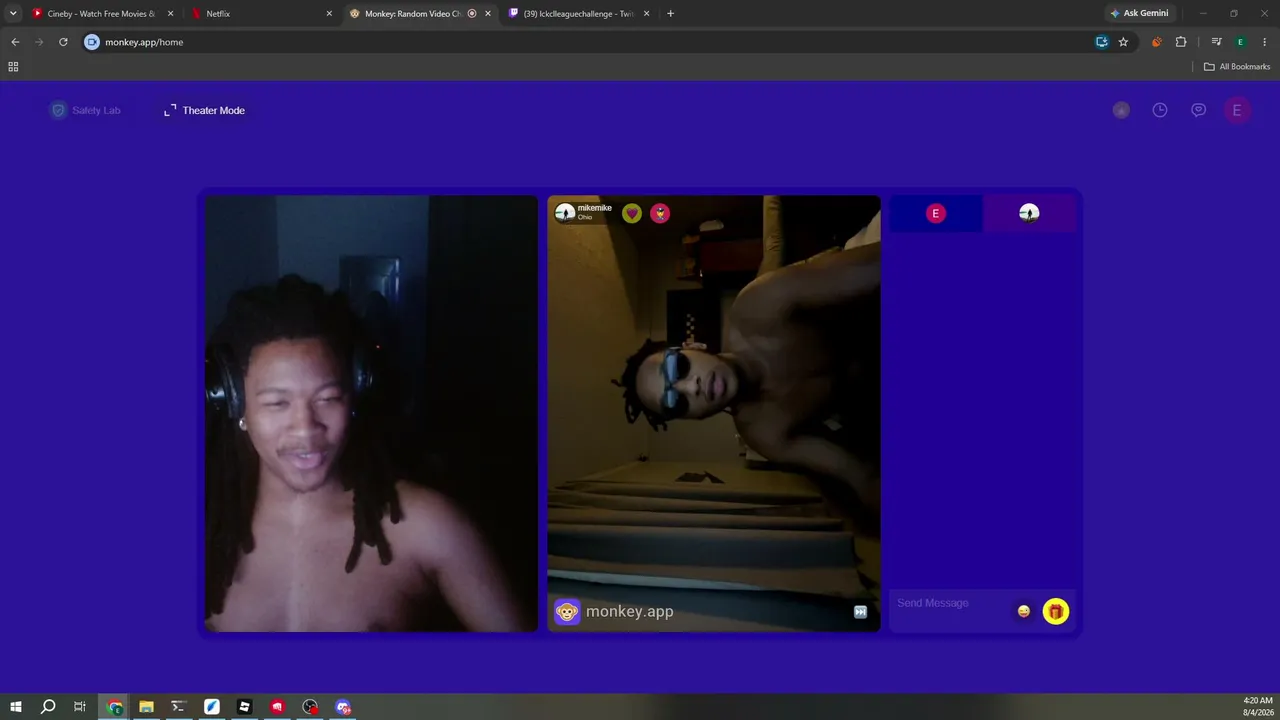1280x720 pixels.
Task: Open the E profile avatar on monkey.app
Action: click(x=1237, y=110)
